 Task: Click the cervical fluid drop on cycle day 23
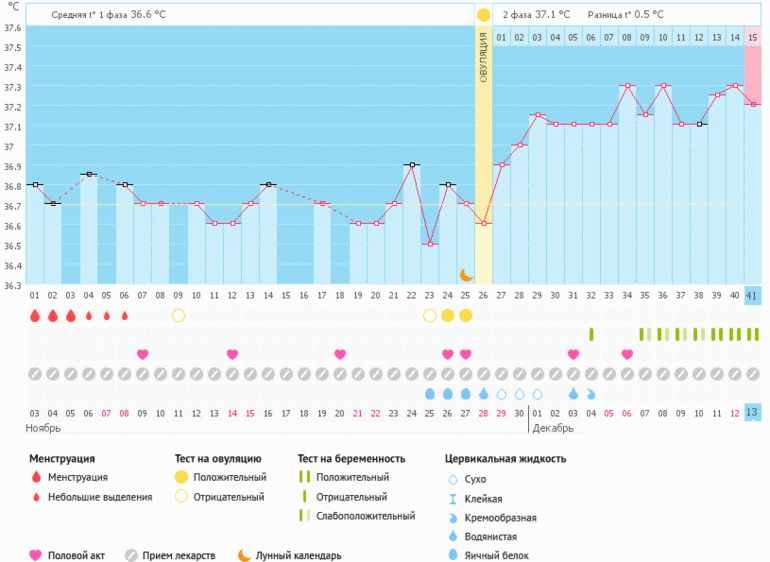tap(430, 393)
